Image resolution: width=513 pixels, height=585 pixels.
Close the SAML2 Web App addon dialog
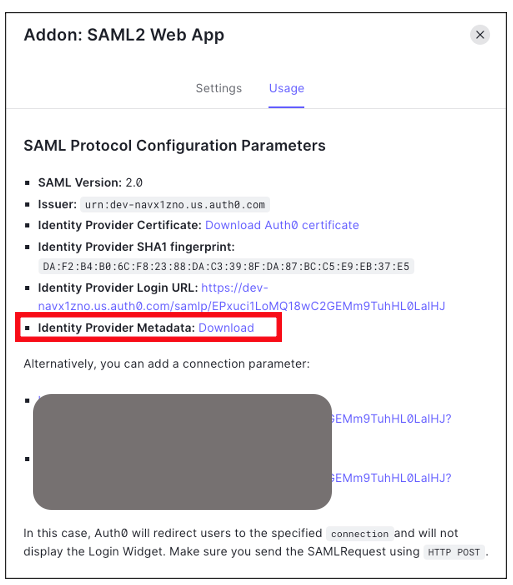point(480,35)
